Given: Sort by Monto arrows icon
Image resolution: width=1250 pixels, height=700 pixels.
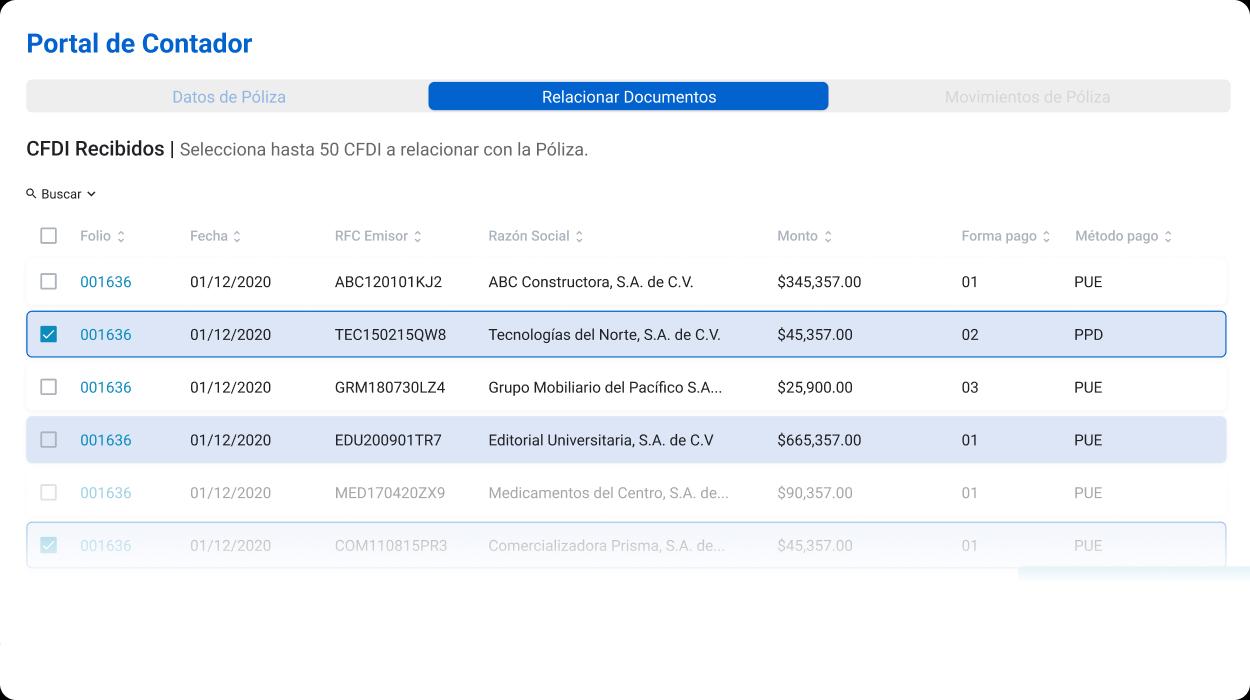Looking at the screenshot, I should [x=828, y=237].
